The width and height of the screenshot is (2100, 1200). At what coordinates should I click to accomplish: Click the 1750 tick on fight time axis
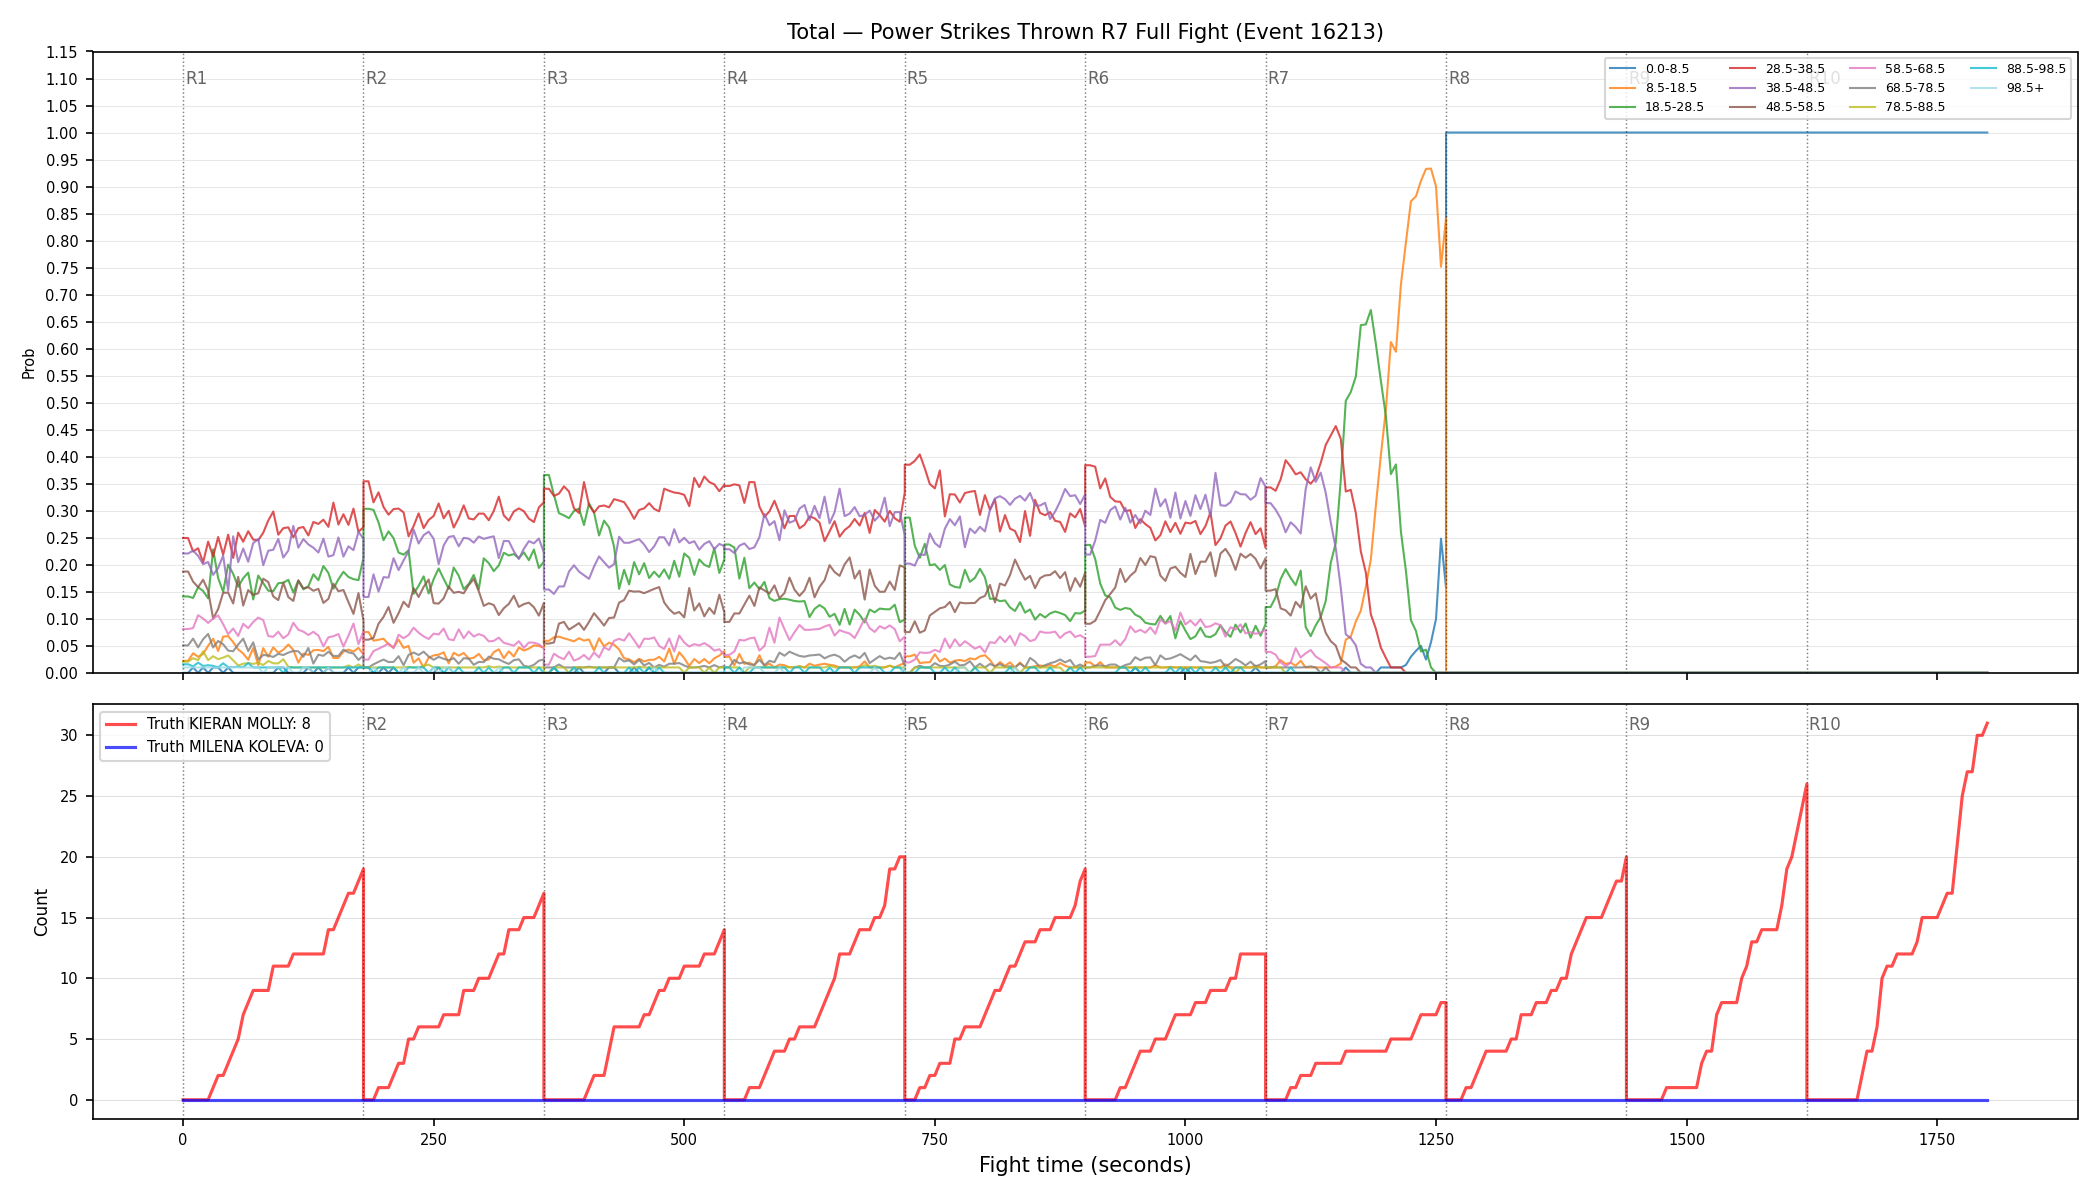1937,1139
